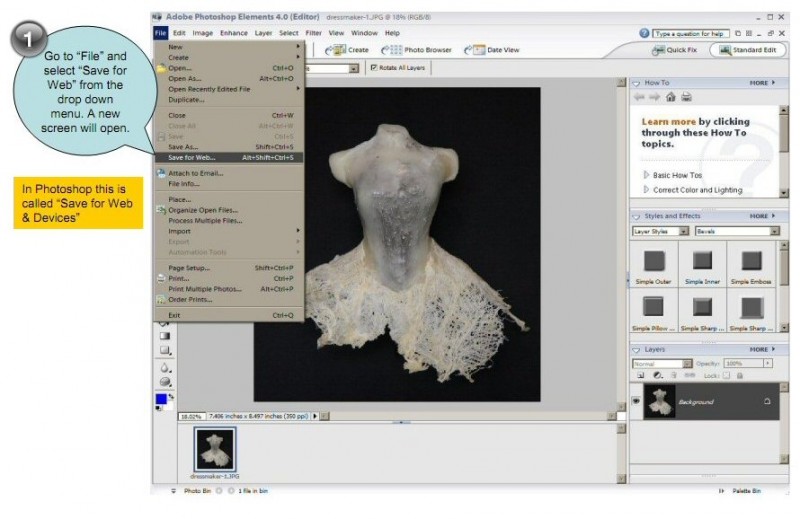Open status bar info arrow menu
Screen dimensions: 800x519
(315, 416)
